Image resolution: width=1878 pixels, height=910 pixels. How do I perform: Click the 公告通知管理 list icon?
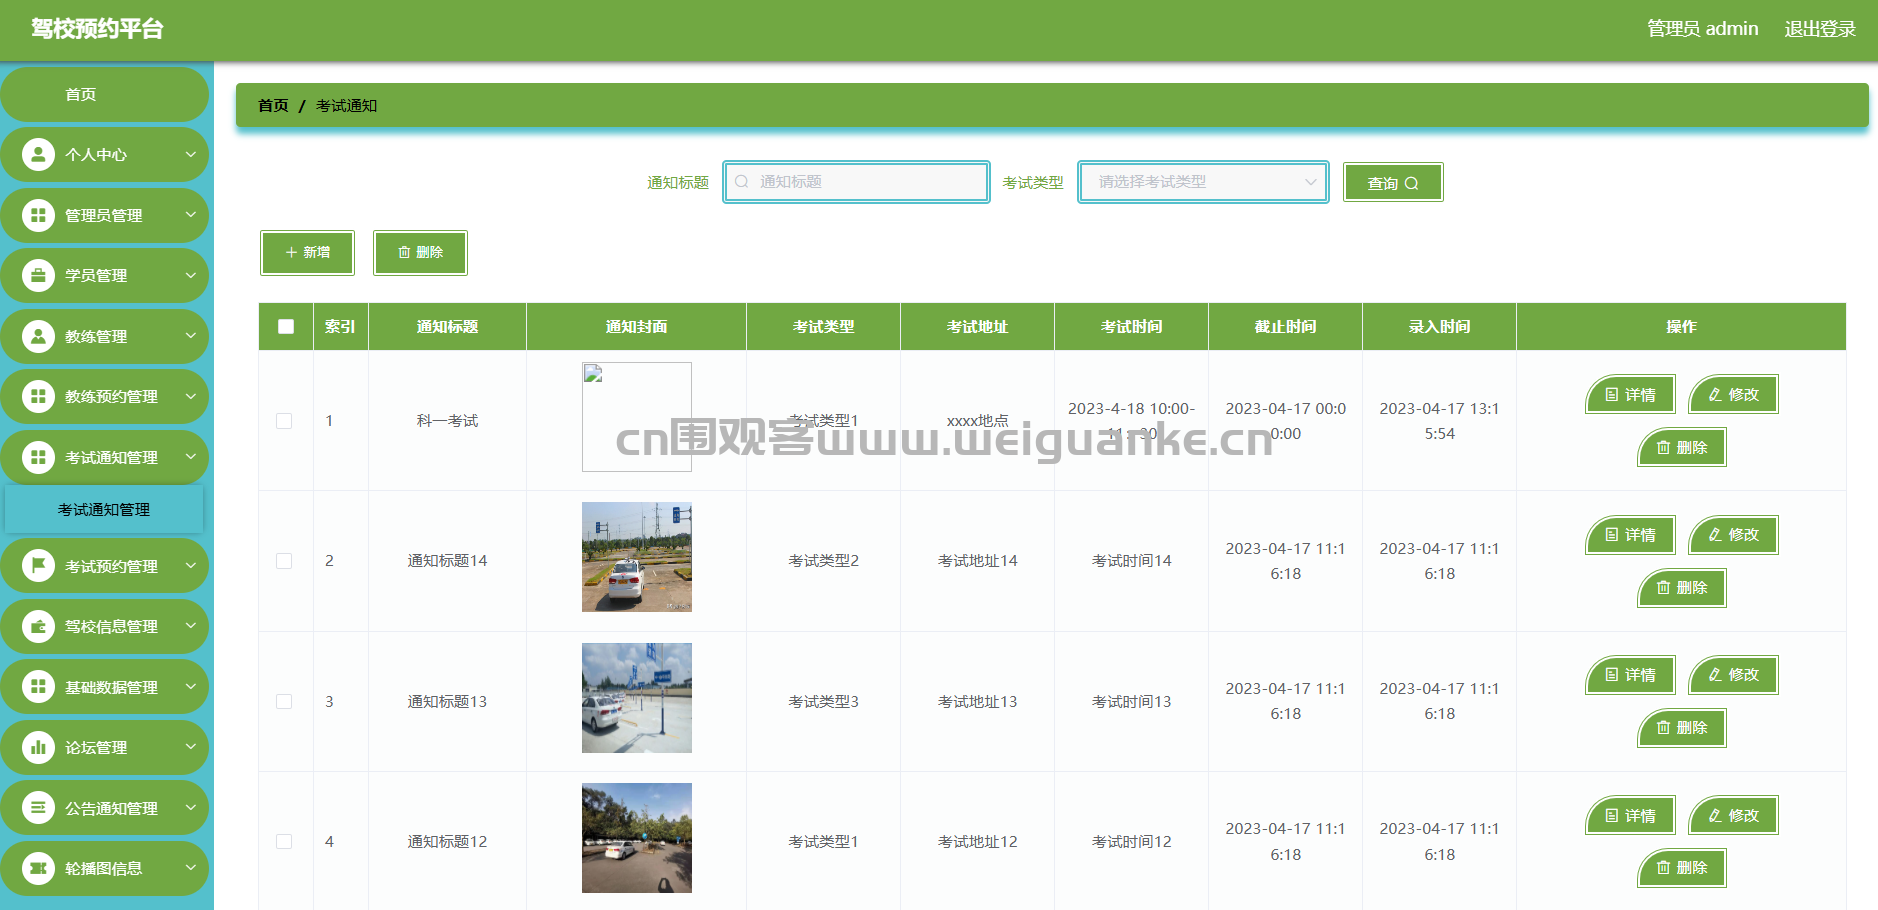point(38,808)
